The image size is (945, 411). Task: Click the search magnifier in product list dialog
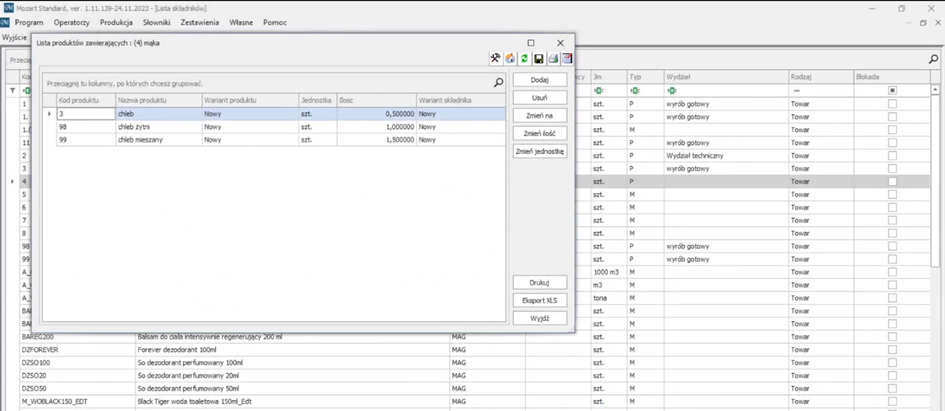tap(498, 83)
